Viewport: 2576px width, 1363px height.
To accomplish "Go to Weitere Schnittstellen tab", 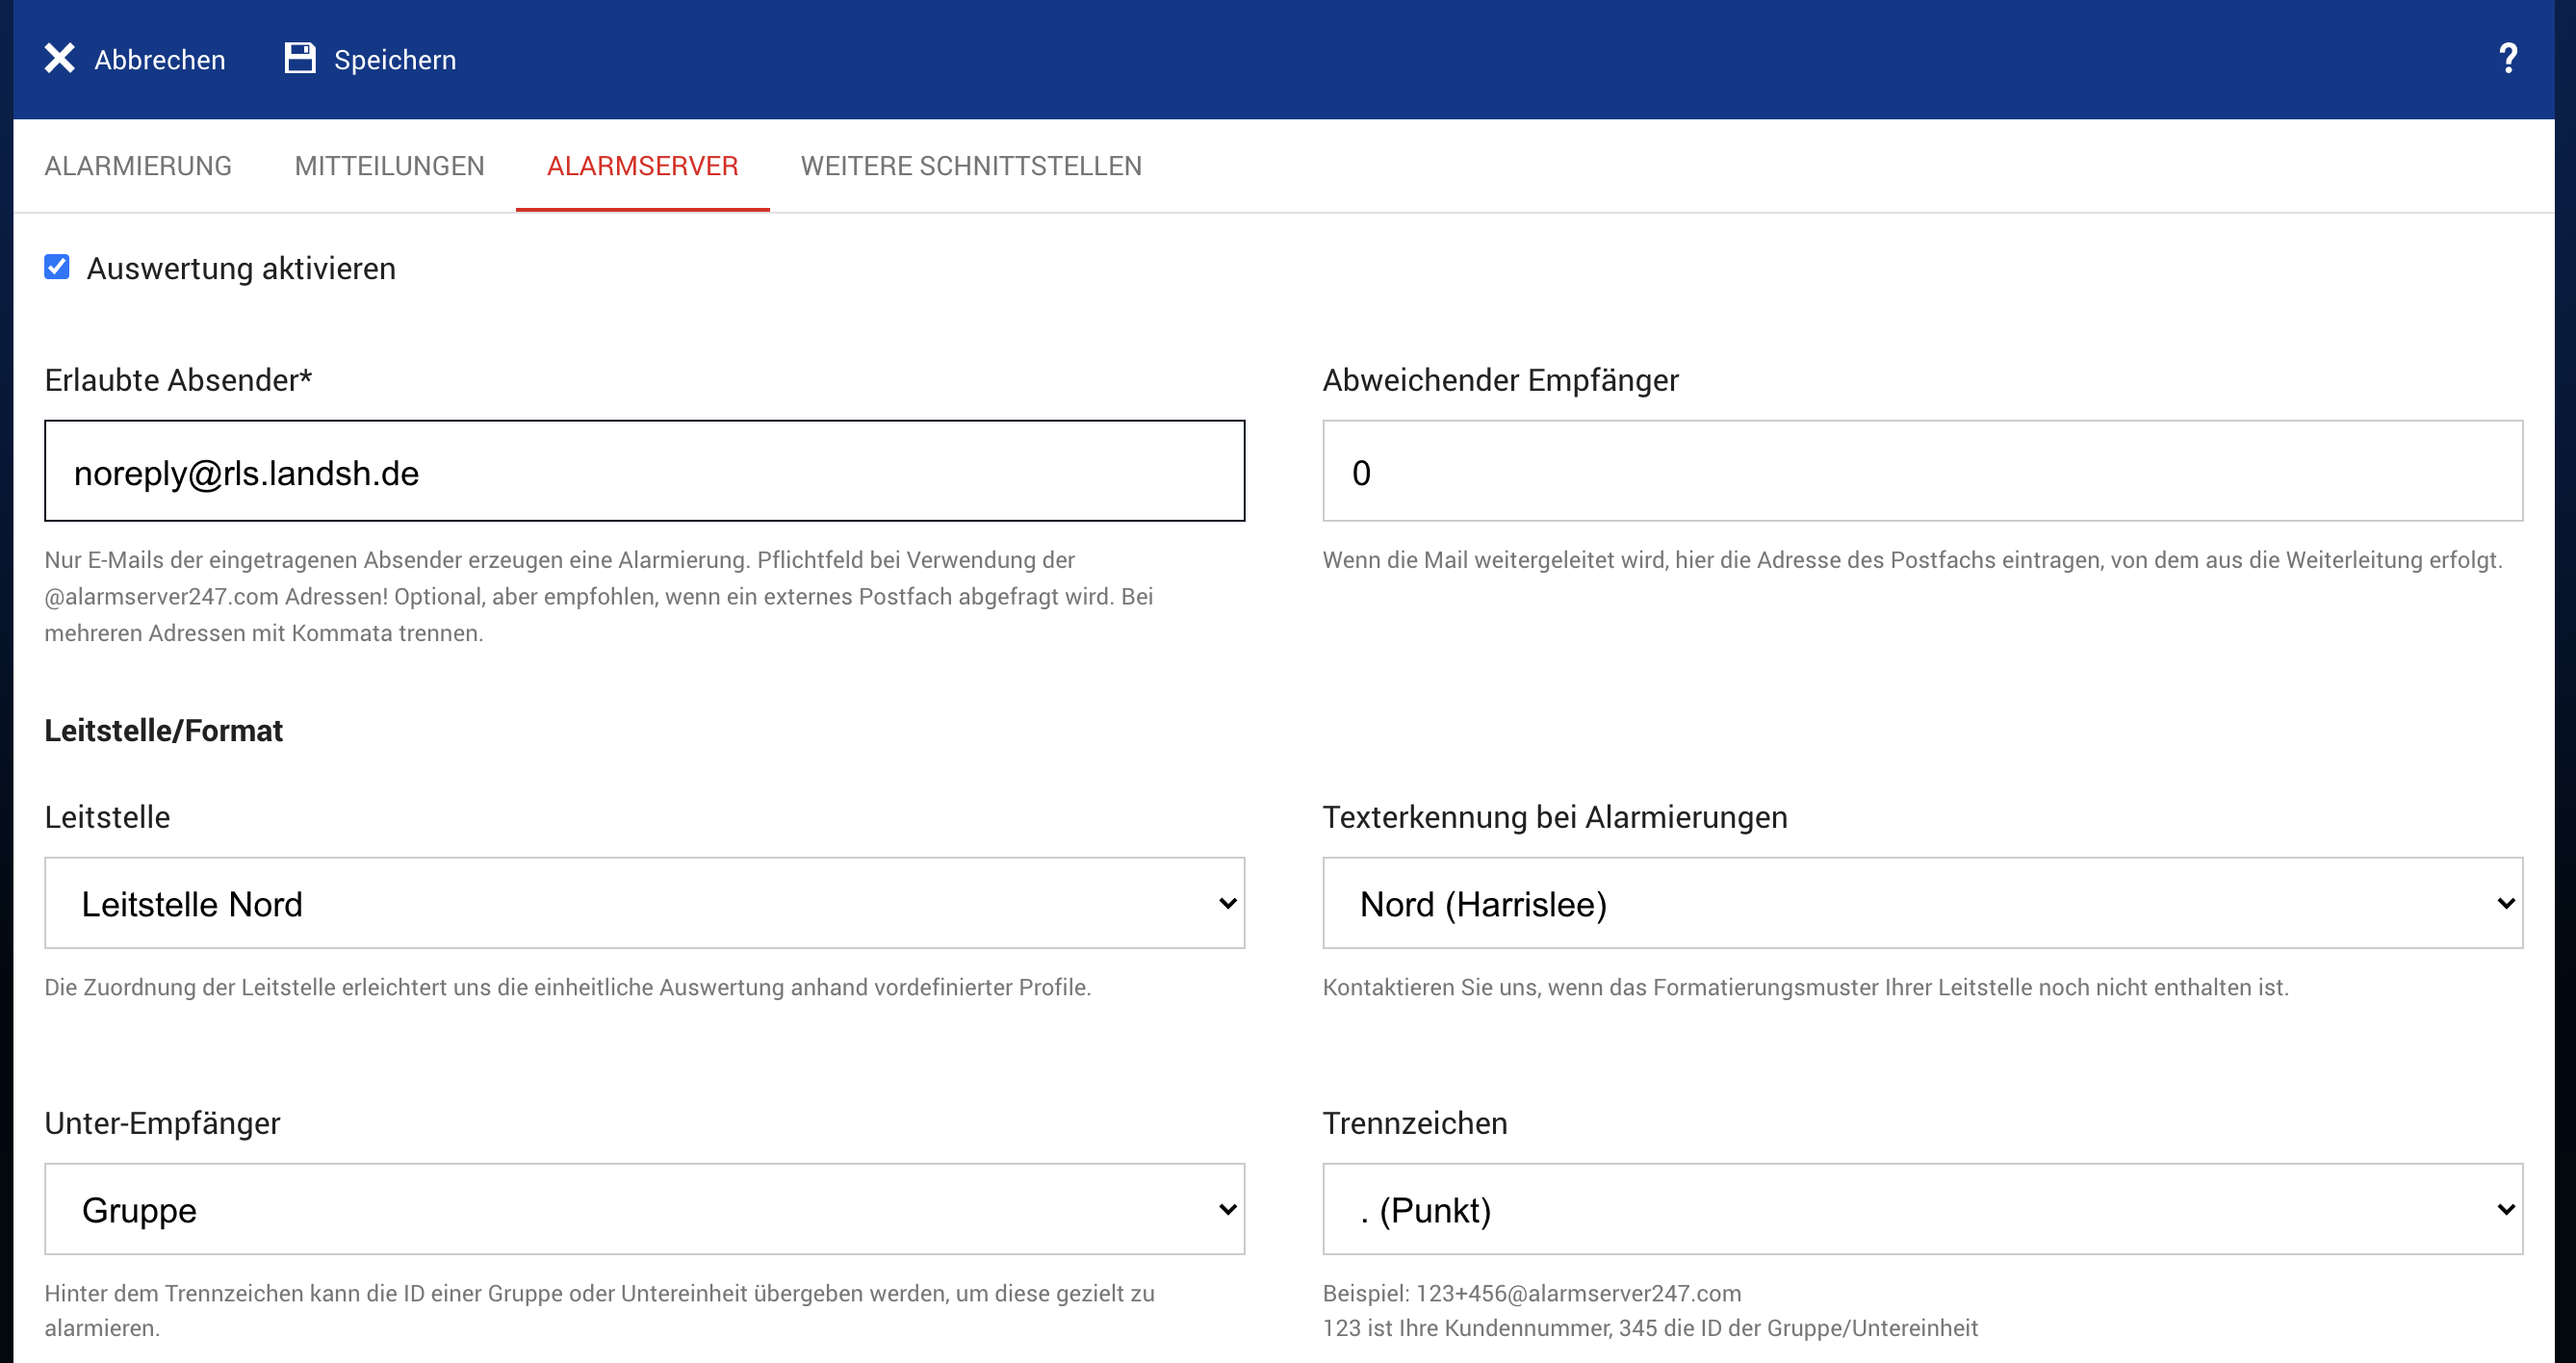I will point(970,166).
